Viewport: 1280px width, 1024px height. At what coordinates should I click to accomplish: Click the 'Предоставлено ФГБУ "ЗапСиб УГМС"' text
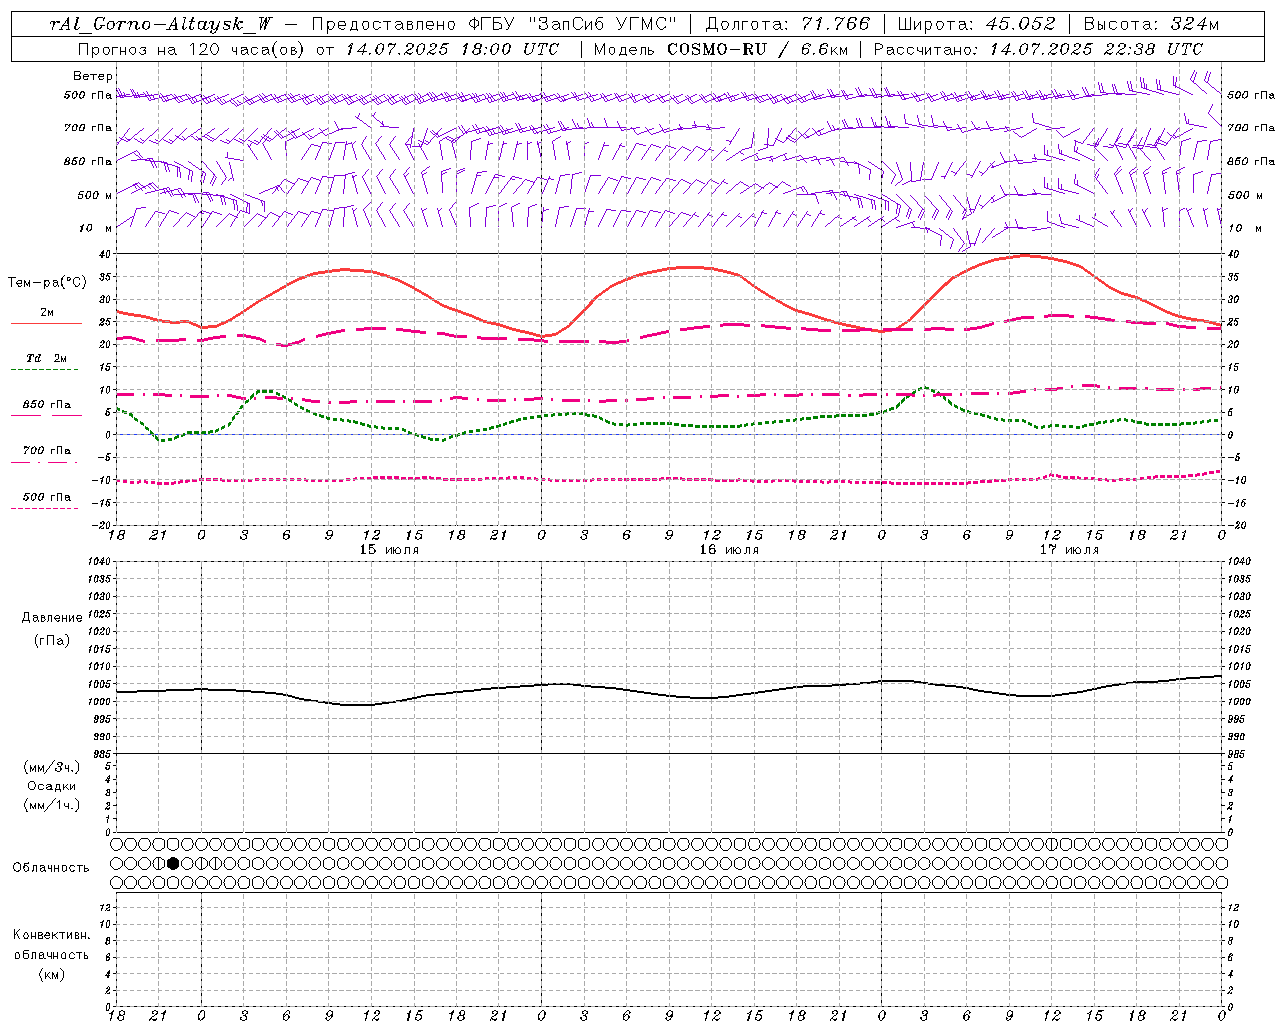click(494, 24)
